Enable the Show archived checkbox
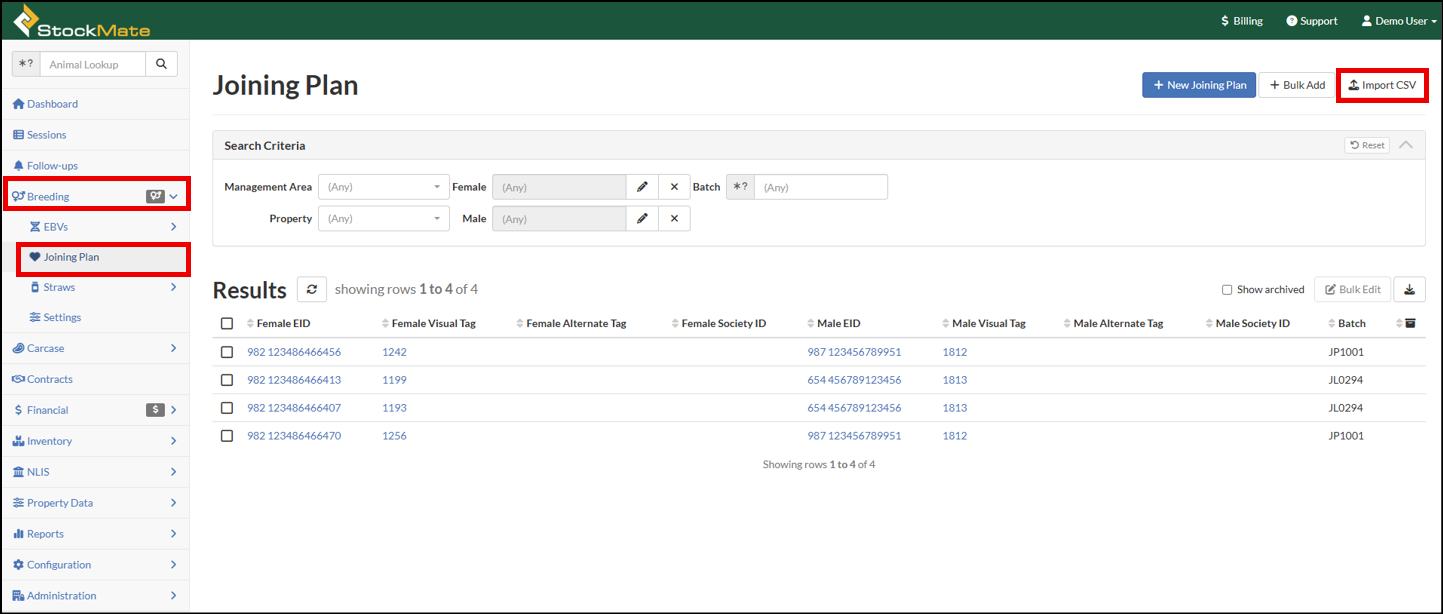1443x614 pixels. pyautogui.click(x=1227, y=290)
